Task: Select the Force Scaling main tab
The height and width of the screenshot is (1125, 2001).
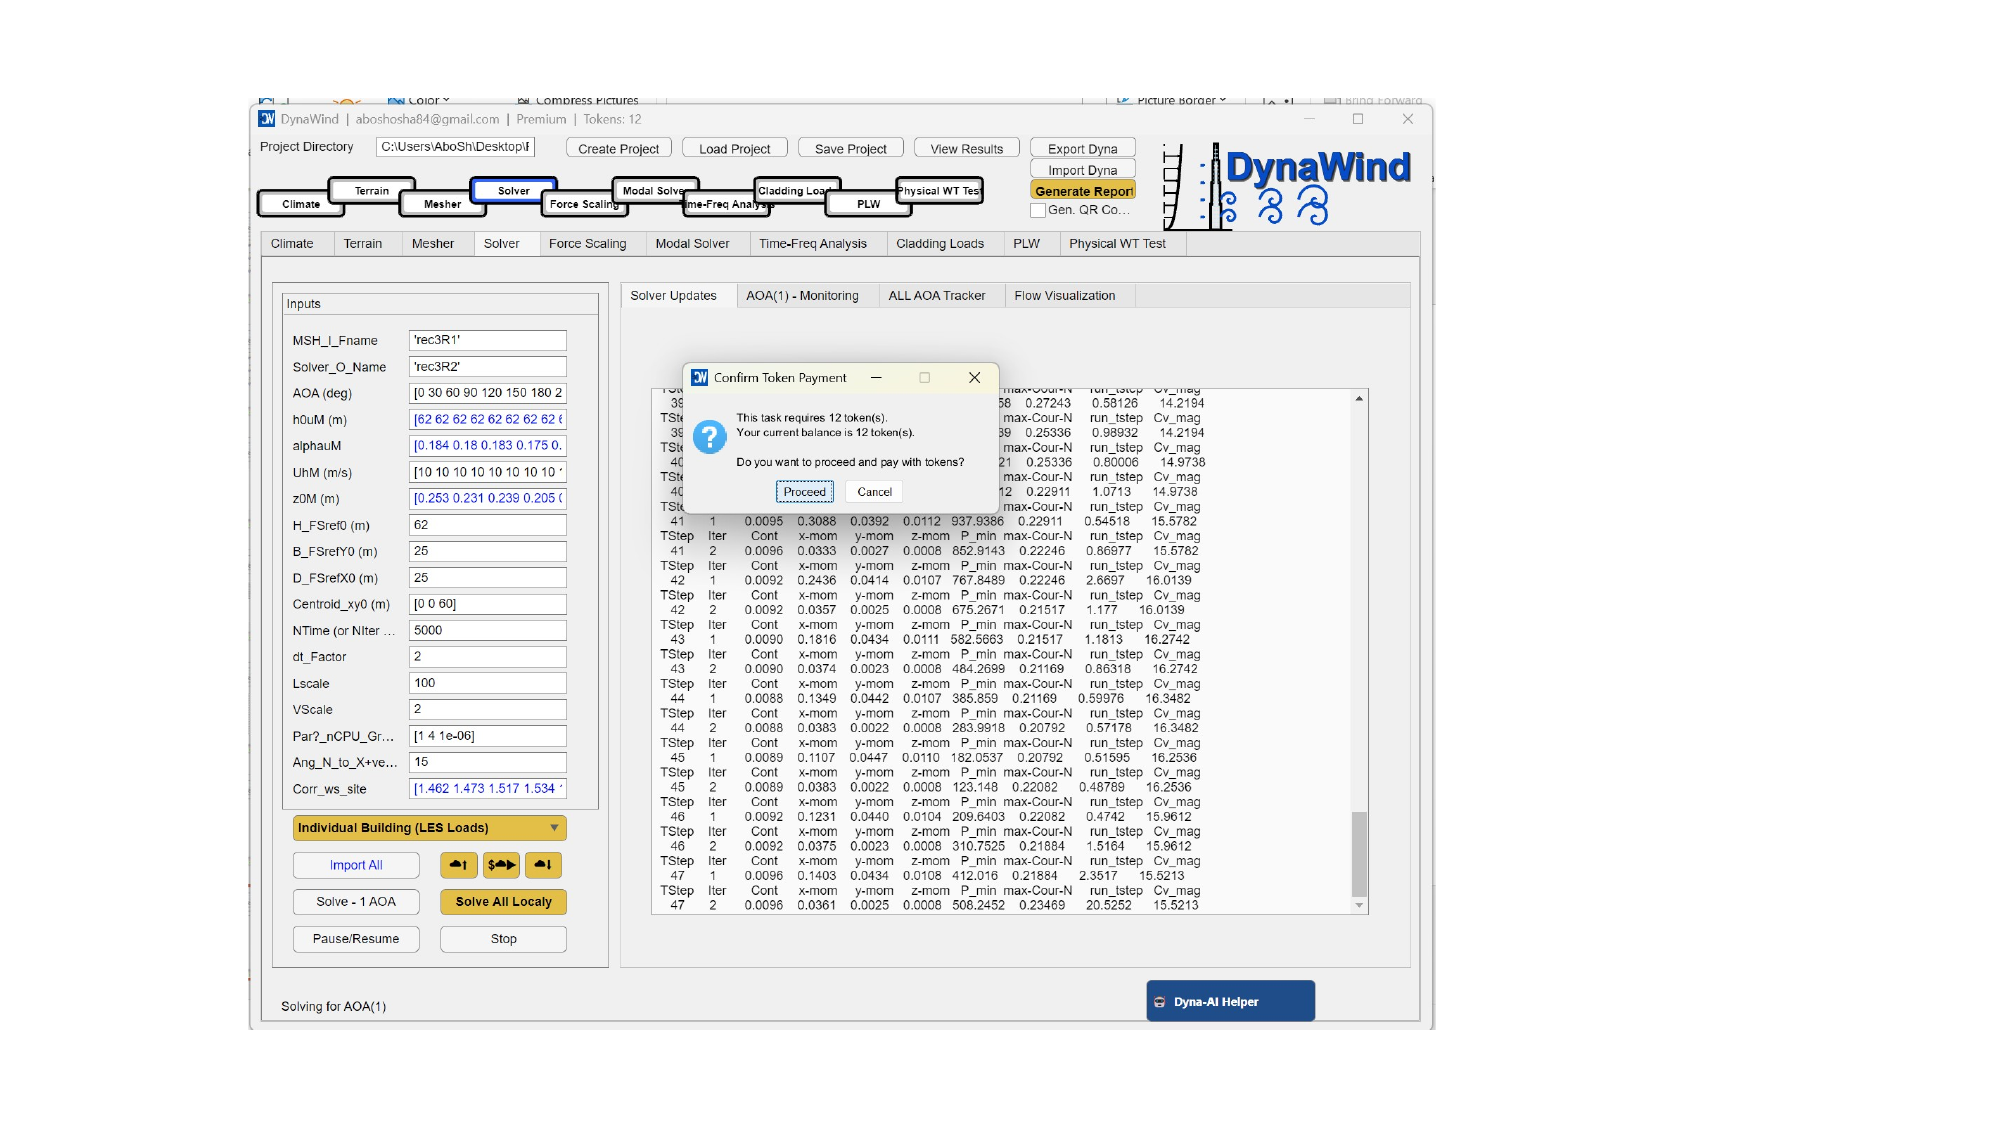Action: [x=587, y=244]
